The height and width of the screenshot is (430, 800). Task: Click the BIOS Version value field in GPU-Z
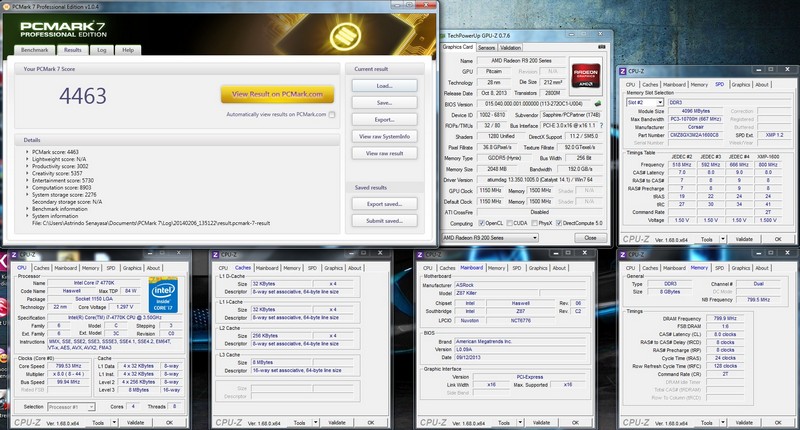tap(535, 104)
